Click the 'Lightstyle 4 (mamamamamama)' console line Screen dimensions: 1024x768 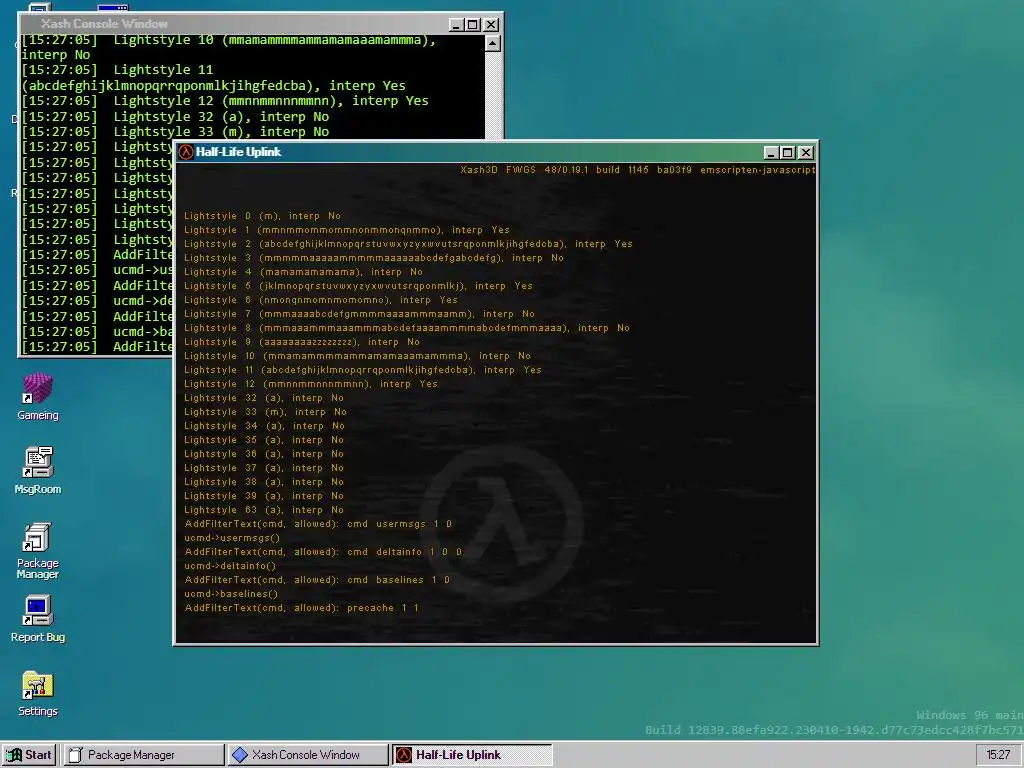(x=303, y=272)
